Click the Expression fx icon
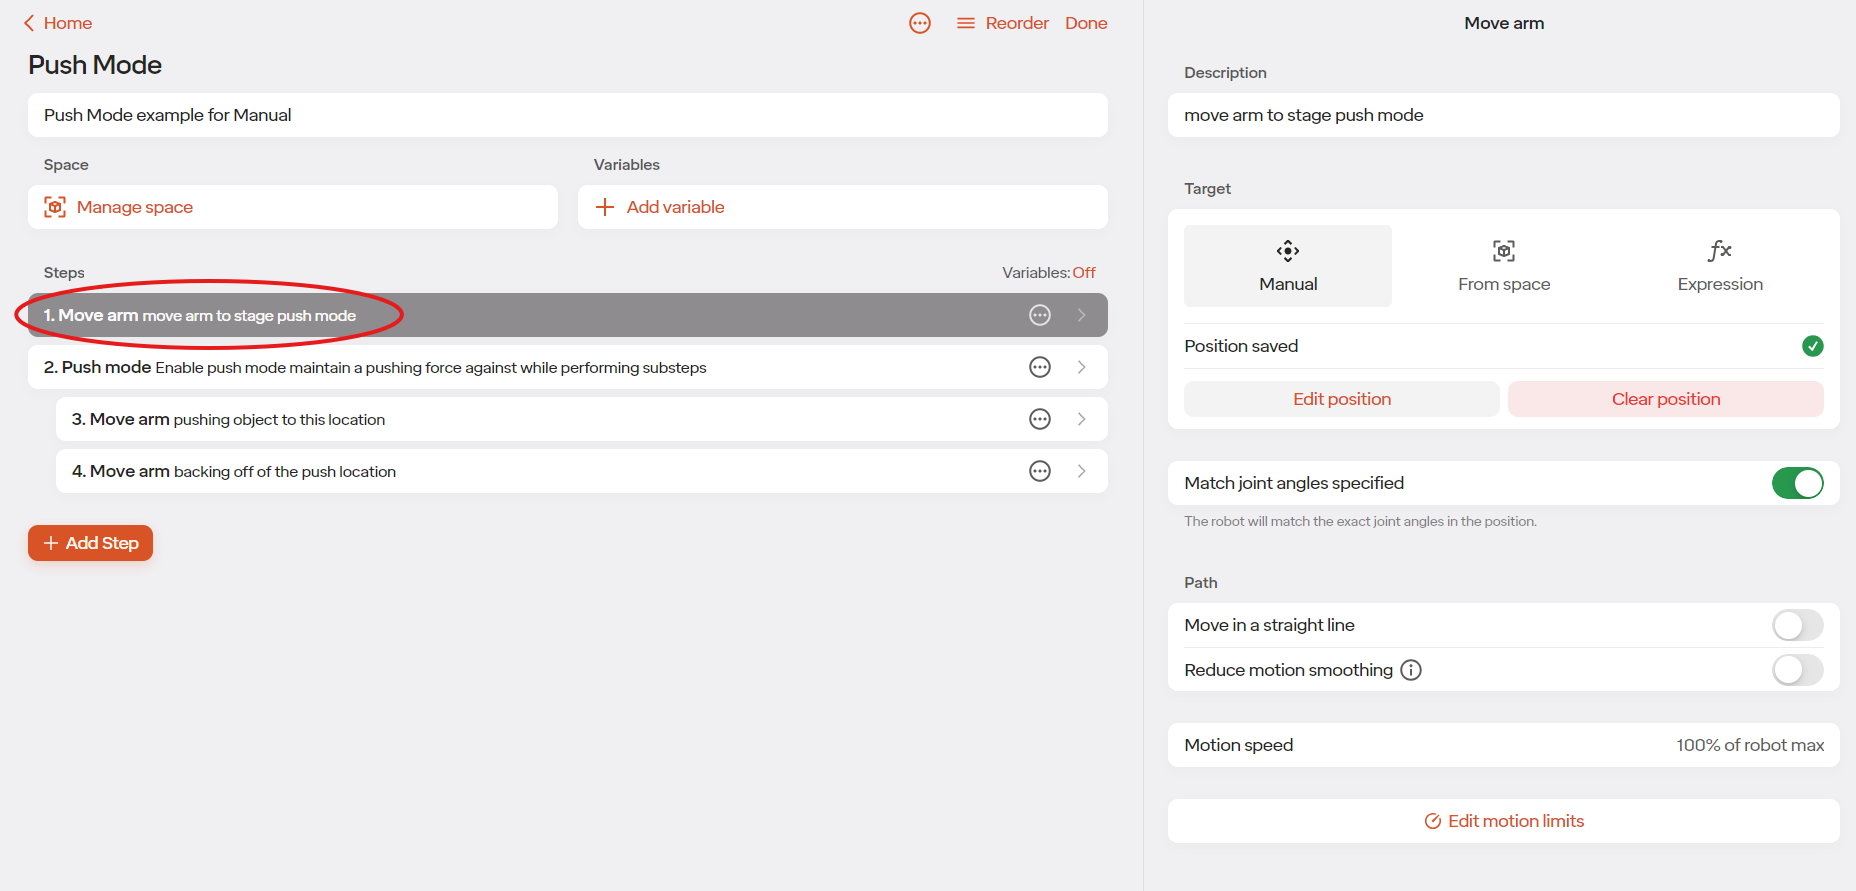 (1720, 250)
